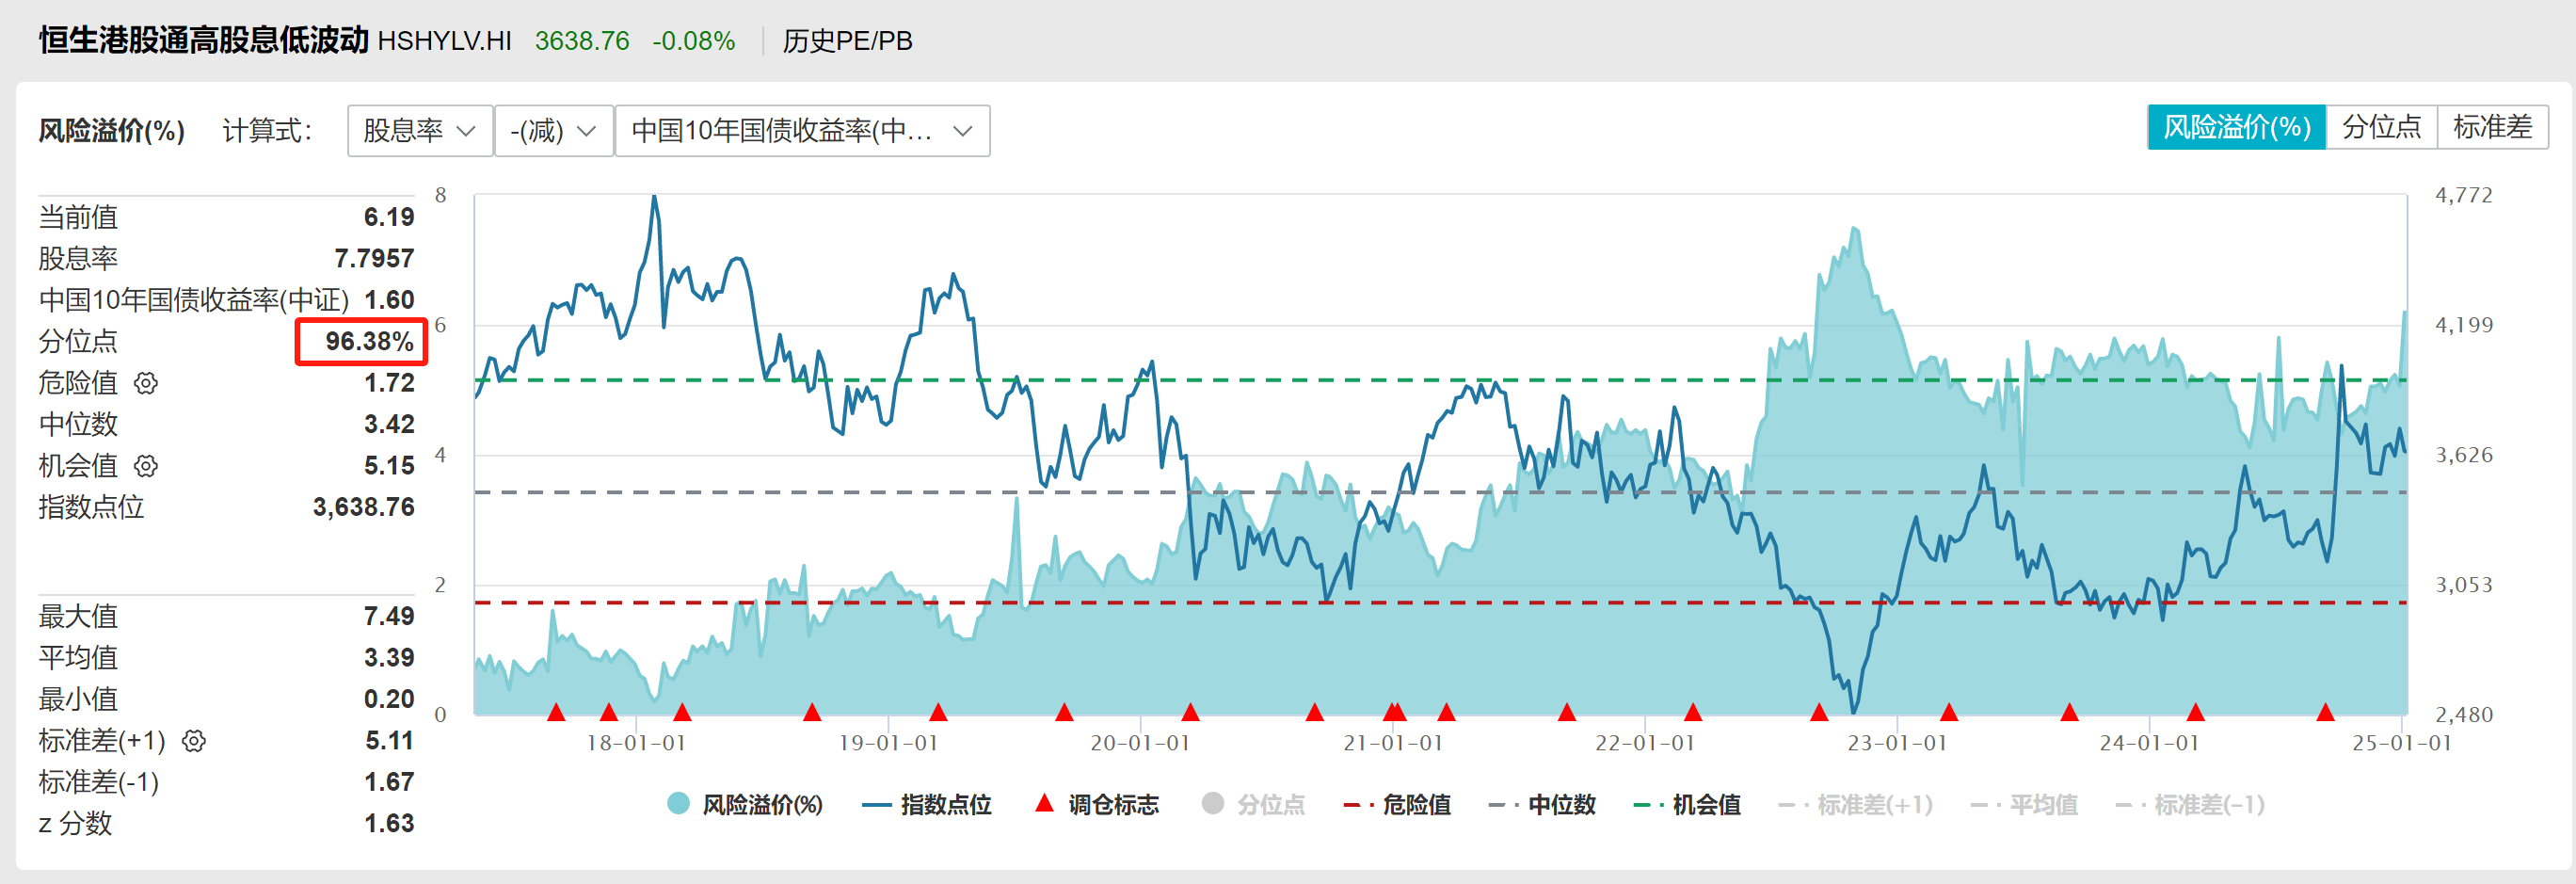Click the 指数点位 legend line icon

[876, 805]
